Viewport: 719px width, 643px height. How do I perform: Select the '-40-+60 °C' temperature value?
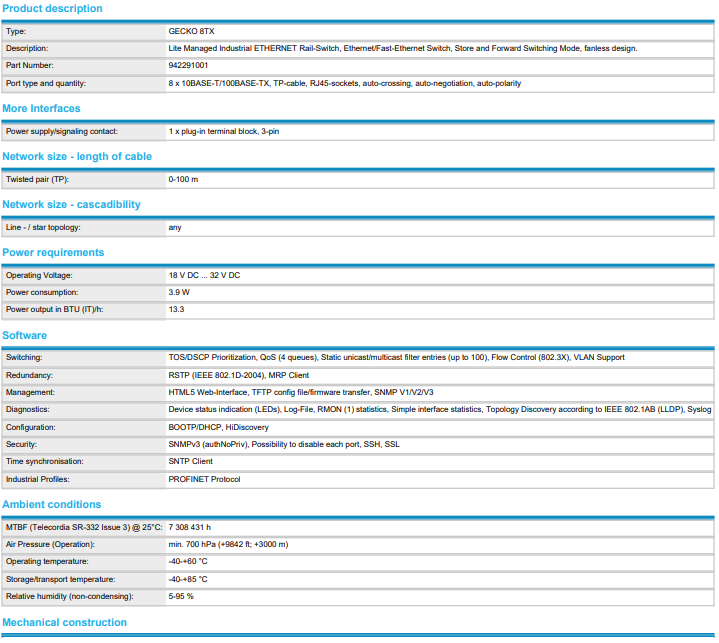(x=188, y=561)
